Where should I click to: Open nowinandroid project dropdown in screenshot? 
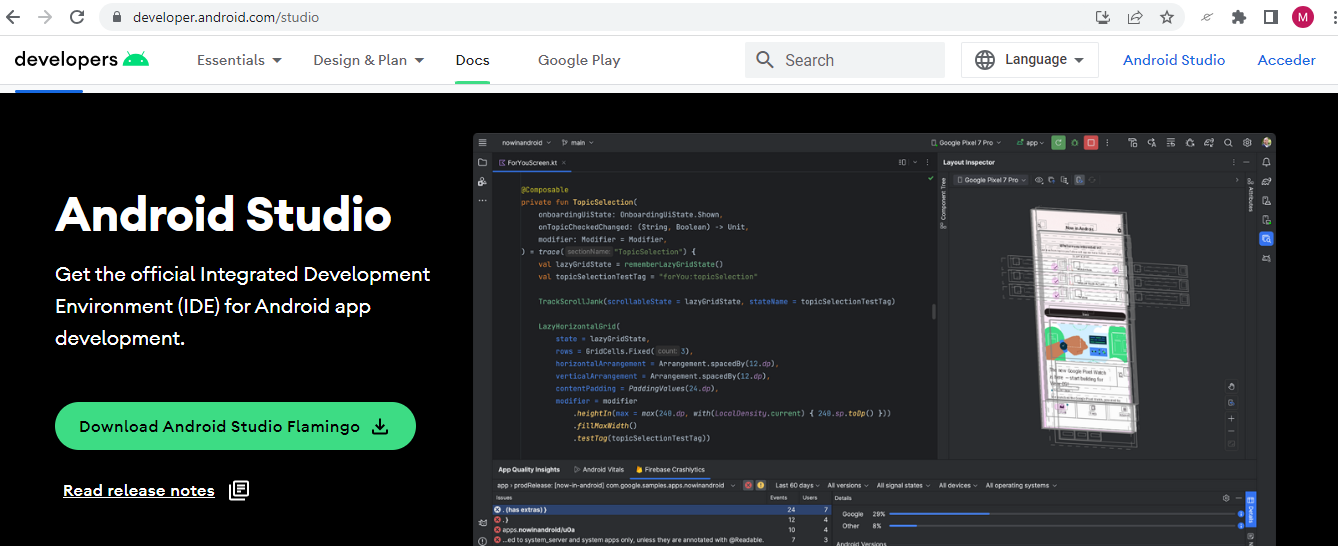(x=525, y=143)
